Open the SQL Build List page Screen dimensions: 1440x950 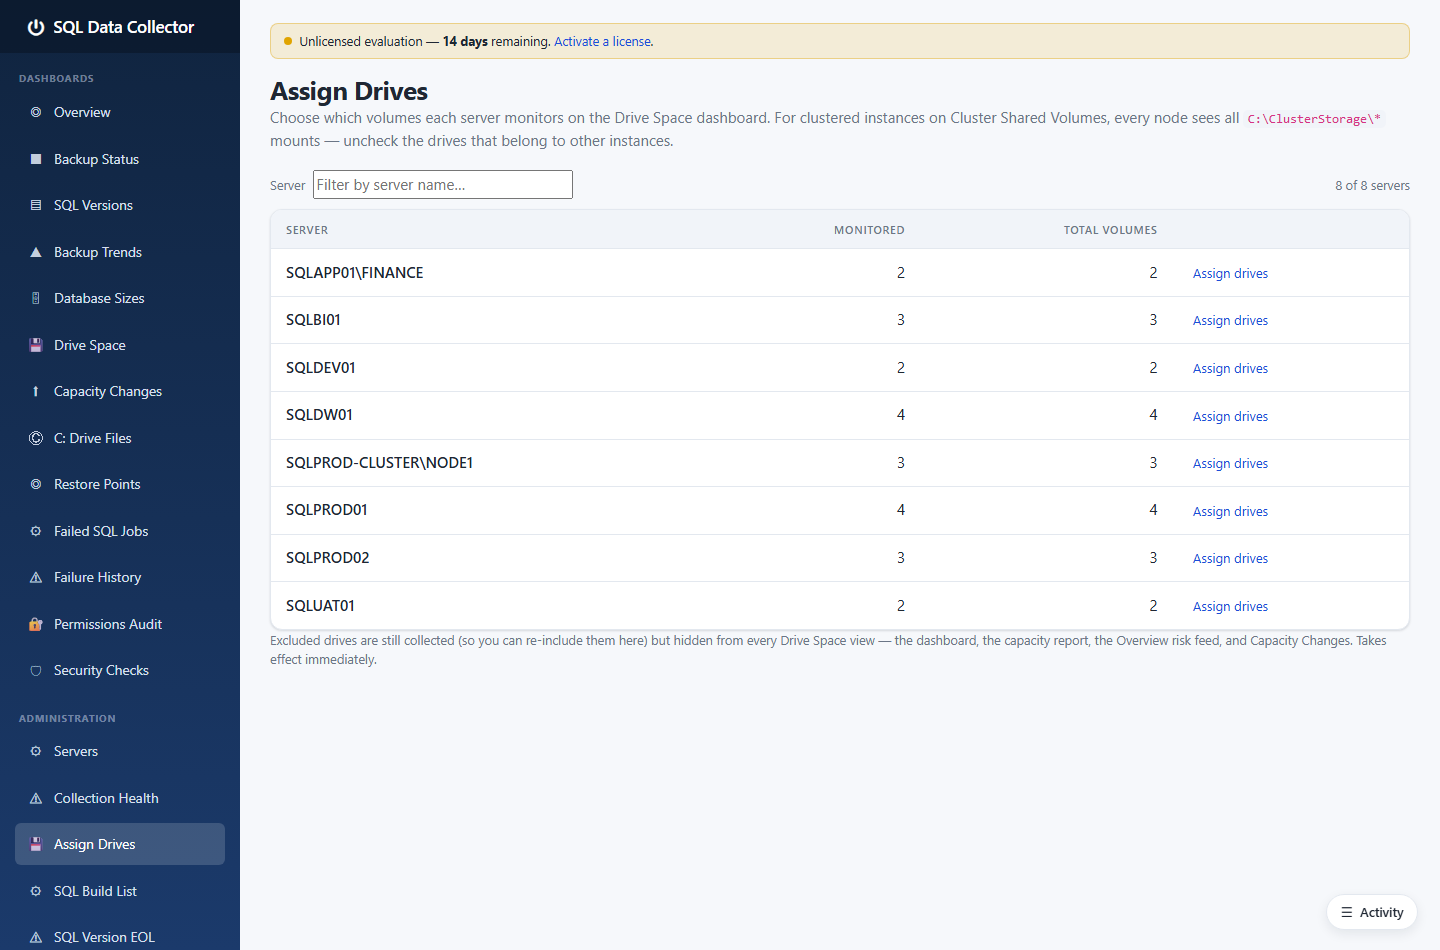pos(120,891)
